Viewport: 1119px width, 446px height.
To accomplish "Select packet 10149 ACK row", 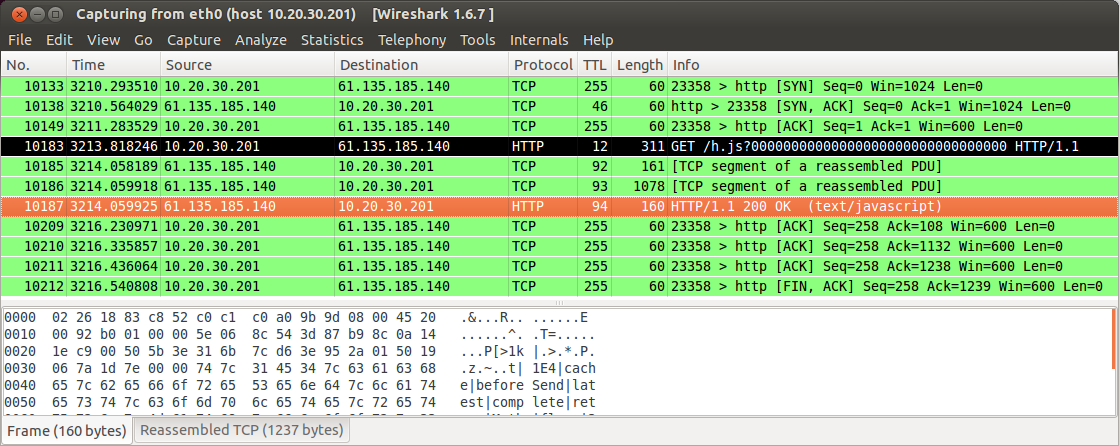I will pyautogui.click(x=560, y=126).
